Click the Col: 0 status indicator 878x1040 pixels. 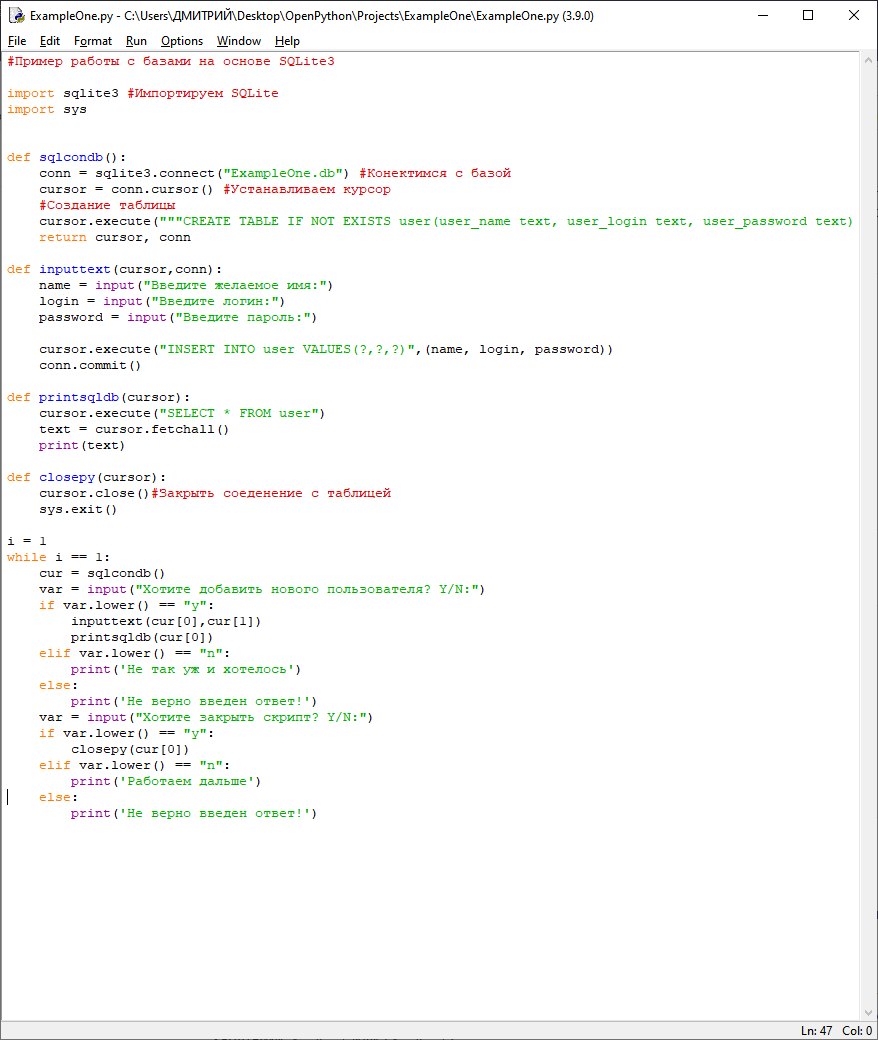point(856,1030)
